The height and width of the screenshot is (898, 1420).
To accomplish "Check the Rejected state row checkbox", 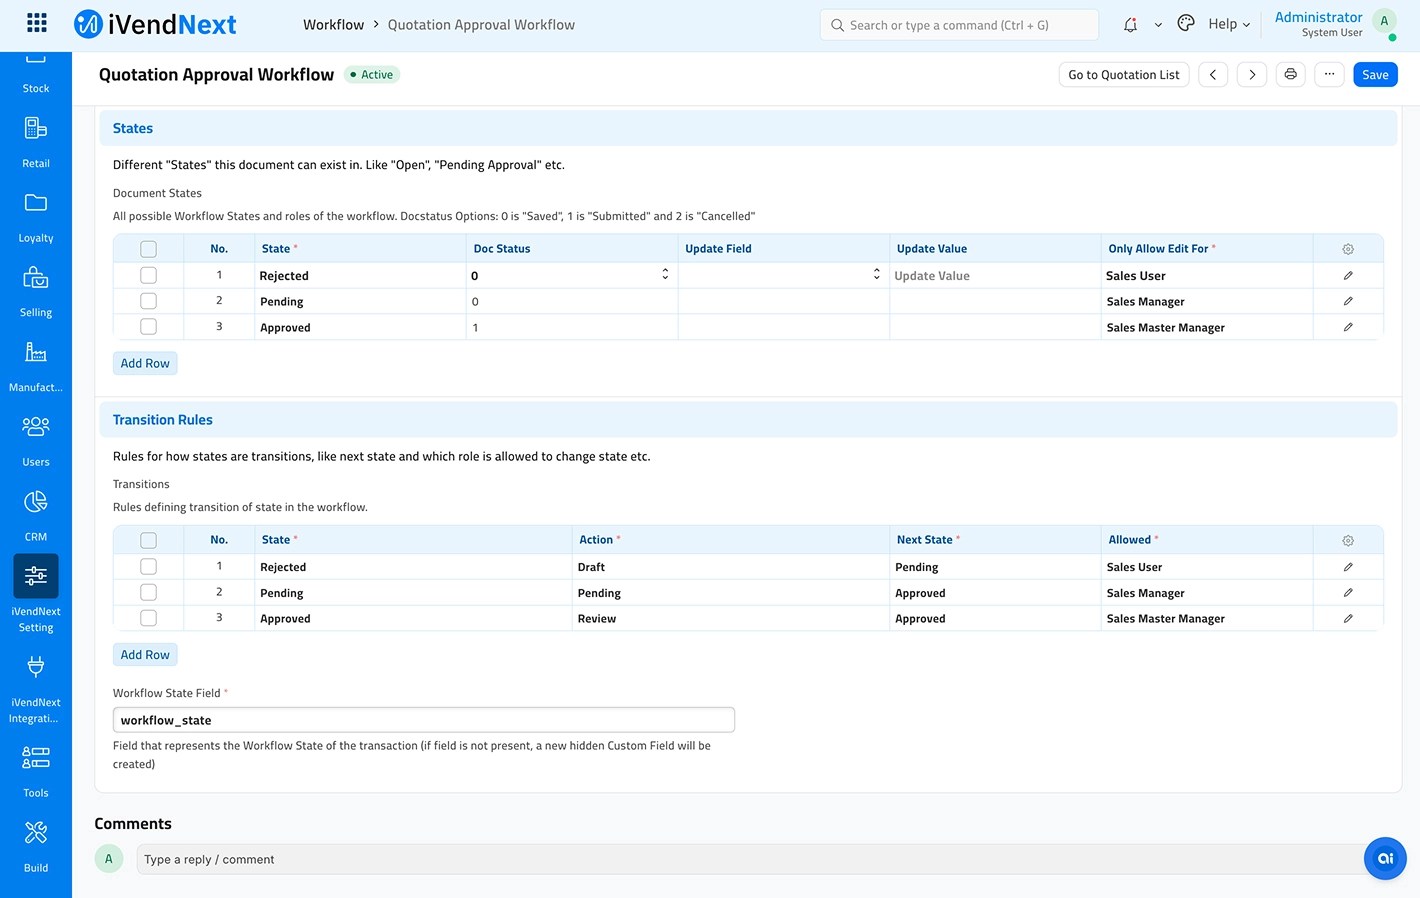I will coord(149,275).
